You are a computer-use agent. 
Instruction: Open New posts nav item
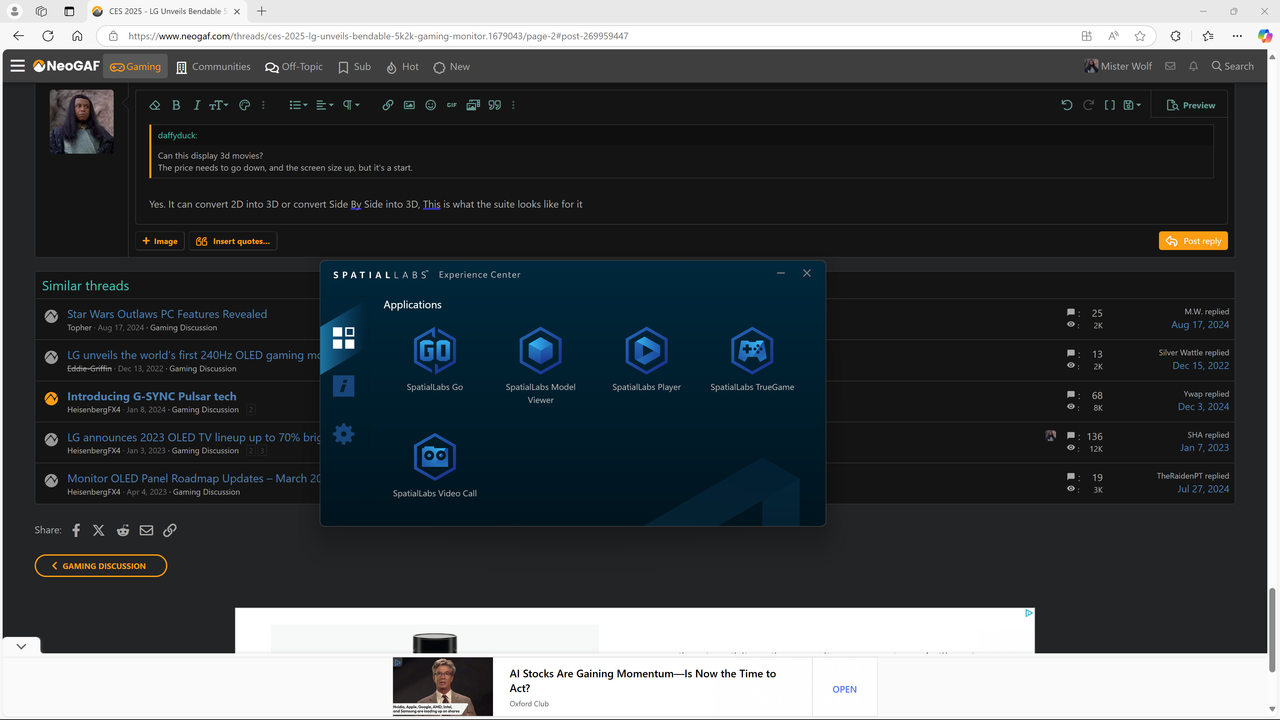pos(451,67)
